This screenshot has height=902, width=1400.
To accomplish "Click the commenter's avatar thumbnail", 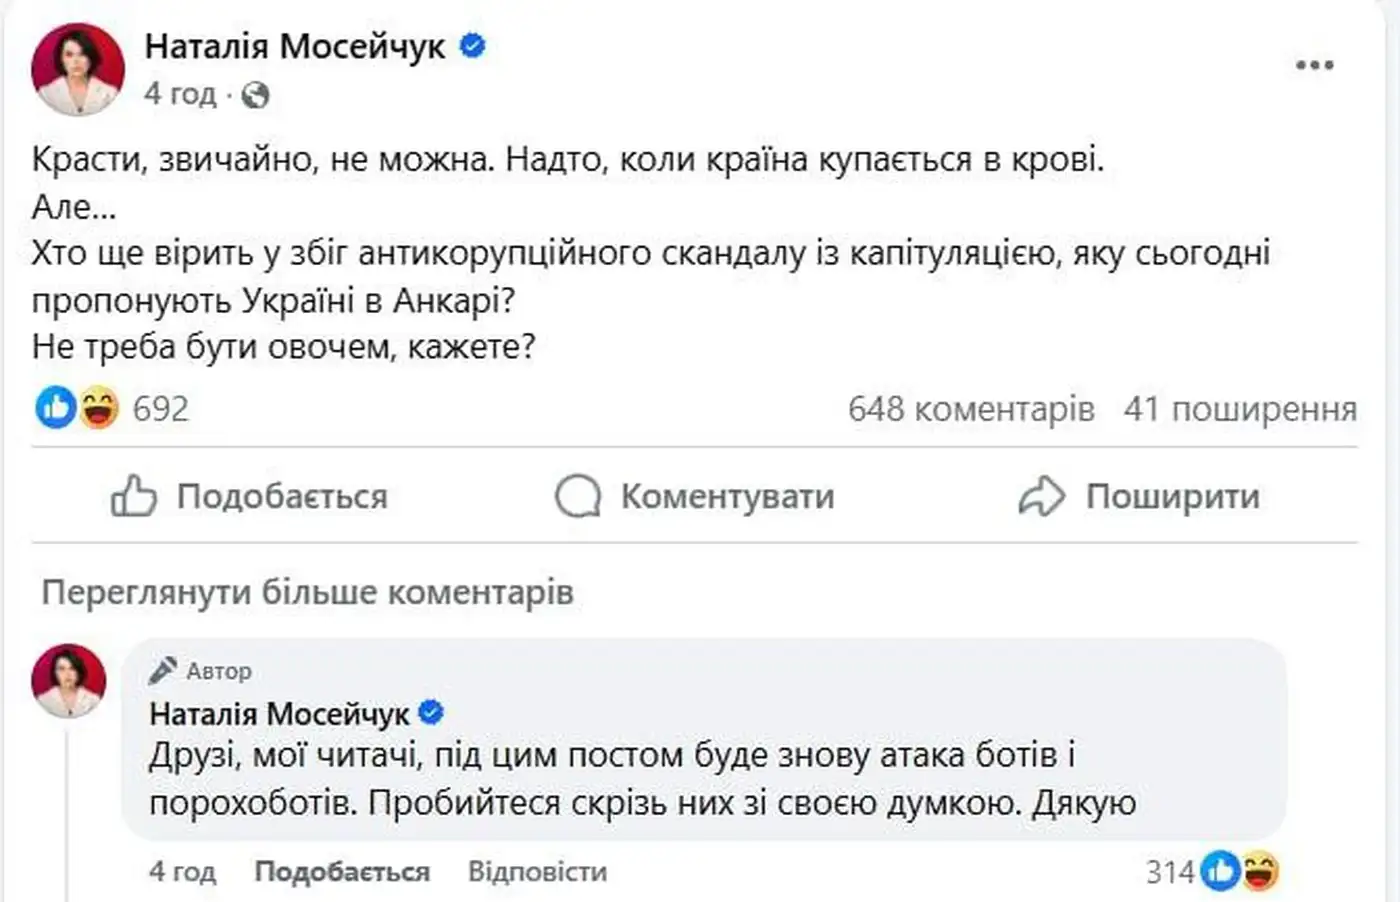I will [69, 680].
